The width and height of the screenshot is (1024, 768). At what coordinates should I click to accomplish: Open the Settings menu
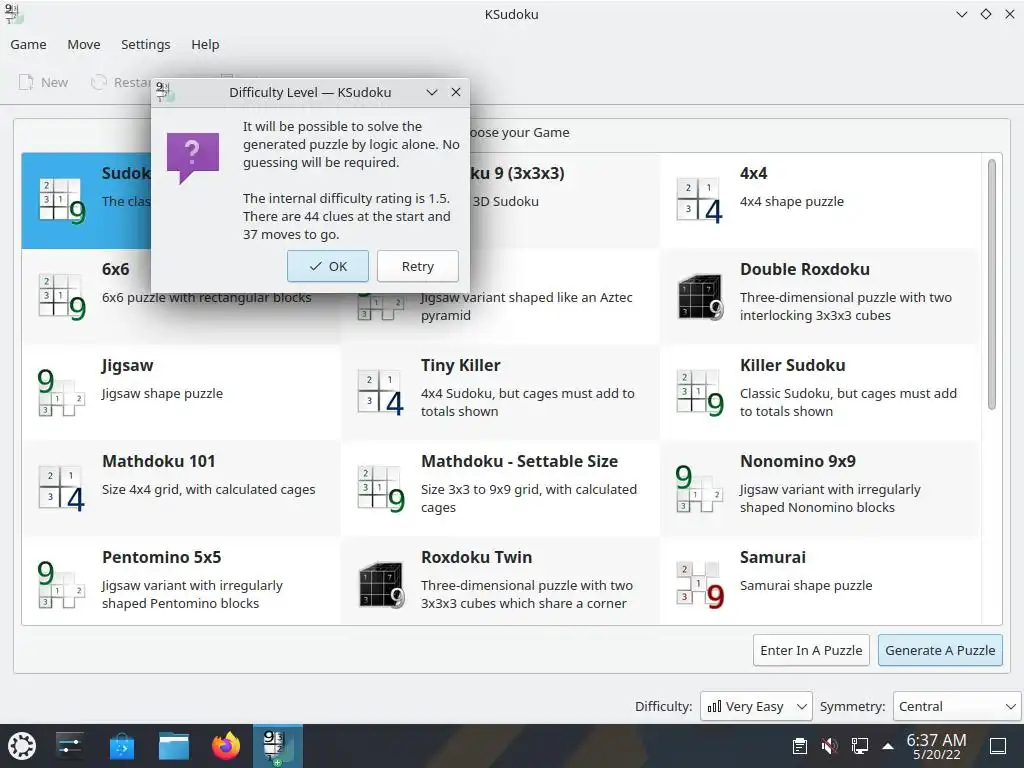(x=146, y=44)
